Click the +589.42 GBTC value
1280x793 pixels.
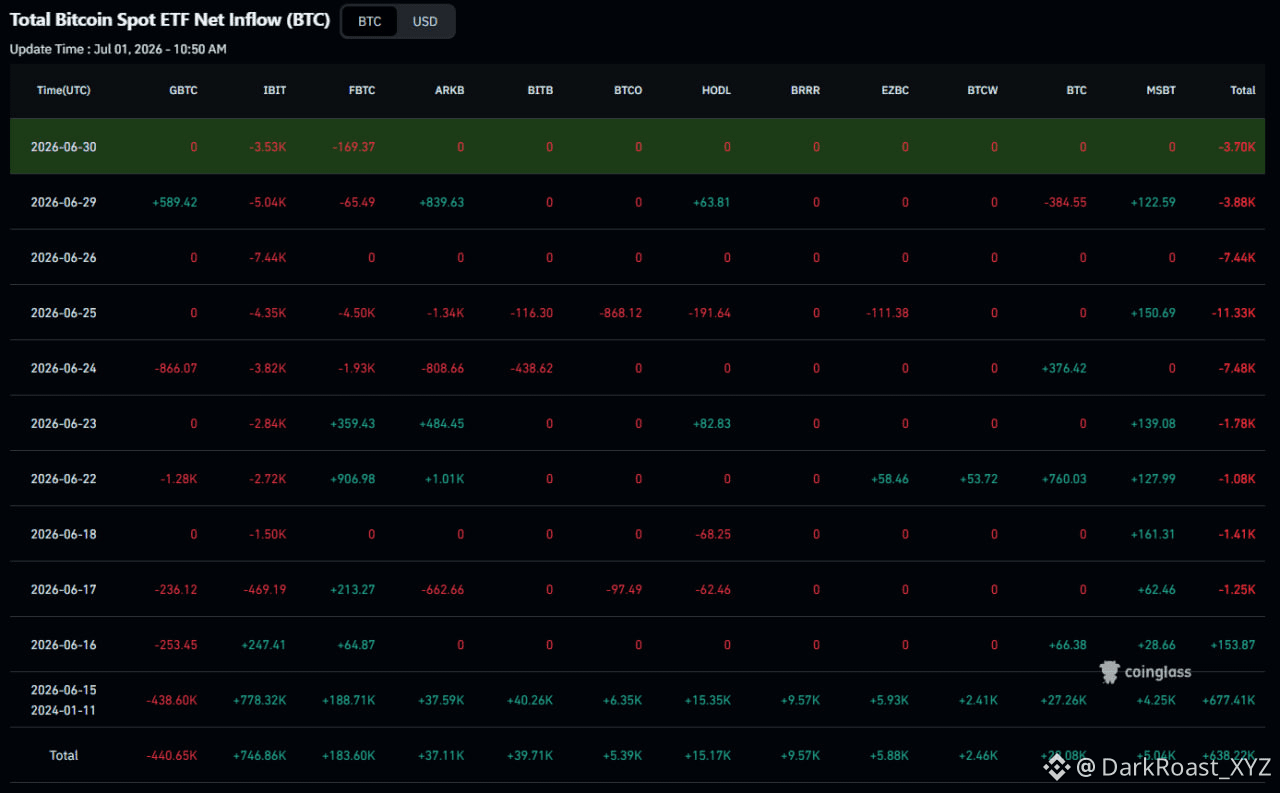[175, 202]
